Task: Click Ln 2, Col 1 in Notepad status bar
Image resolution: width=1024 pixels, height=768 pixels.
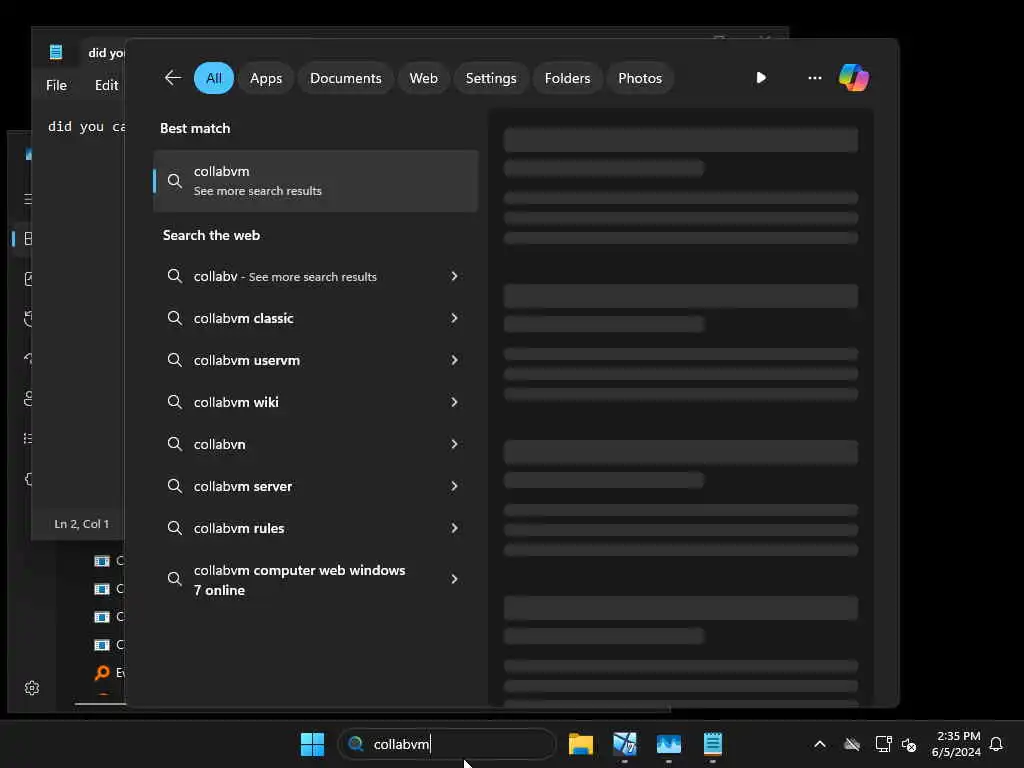Action: coord(82,524)
